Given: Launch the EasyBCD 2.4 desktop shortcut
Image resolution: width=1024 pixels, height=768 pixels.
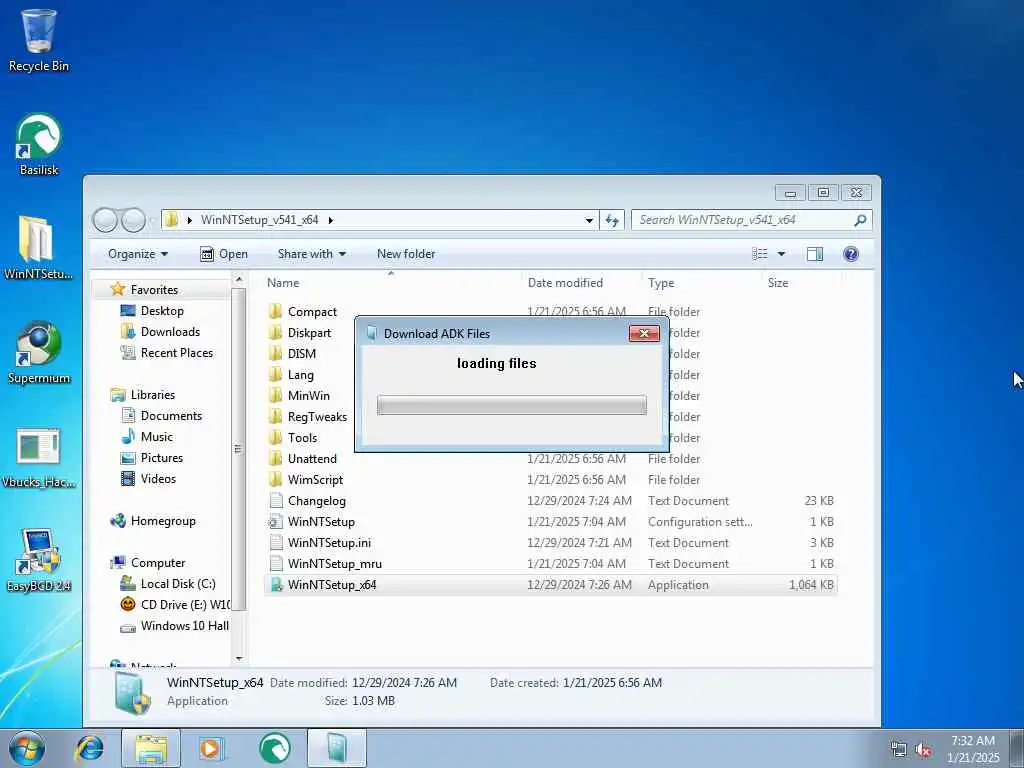Looking at the screenshot, I should [x=39, y=561].
